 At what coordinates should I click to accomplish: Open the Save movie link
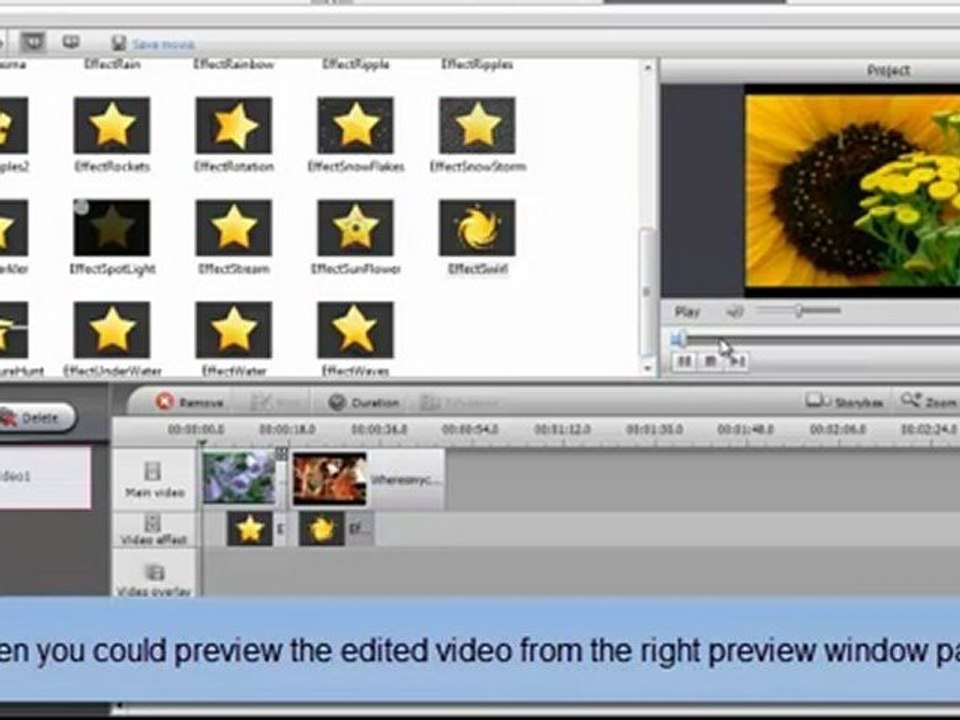(x=163, y=44)
